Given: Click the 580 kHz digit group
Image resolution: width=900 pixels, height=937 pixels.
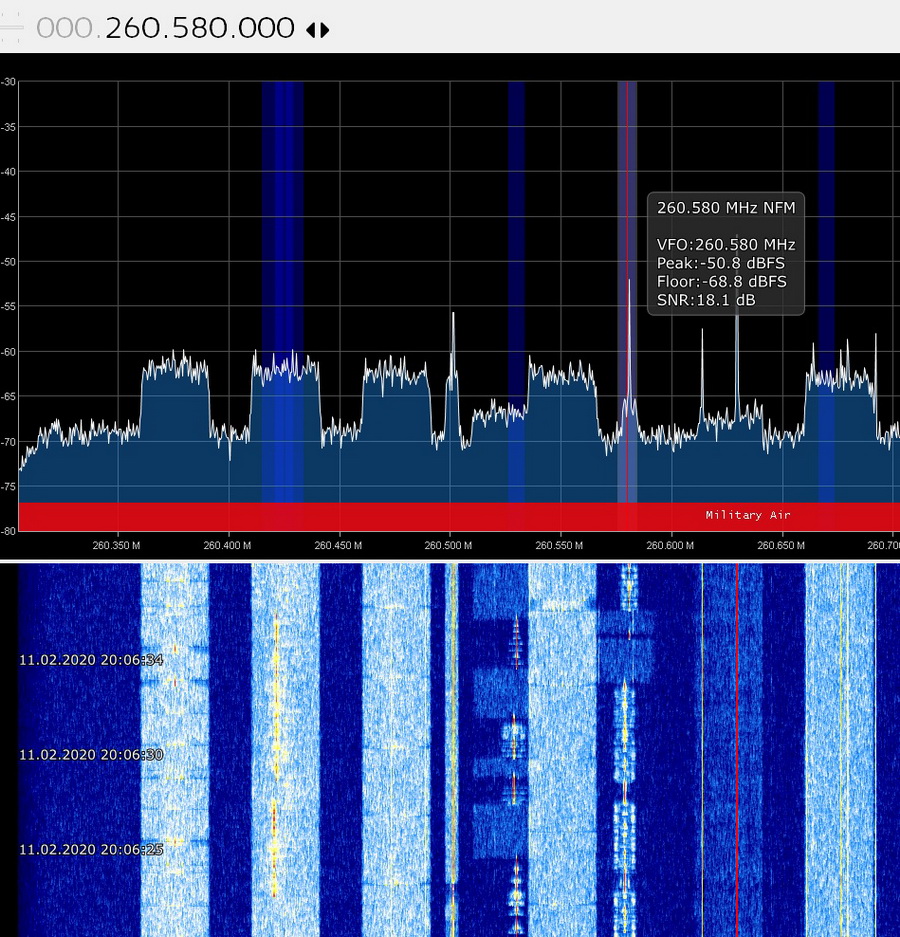Looking at the screenshot, I should coord(199,28).
